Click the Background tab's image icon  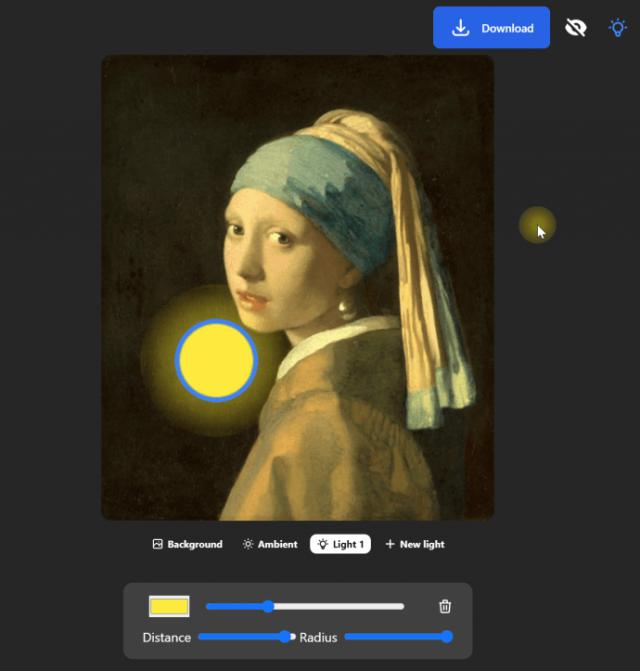click(x=157, y=544)
